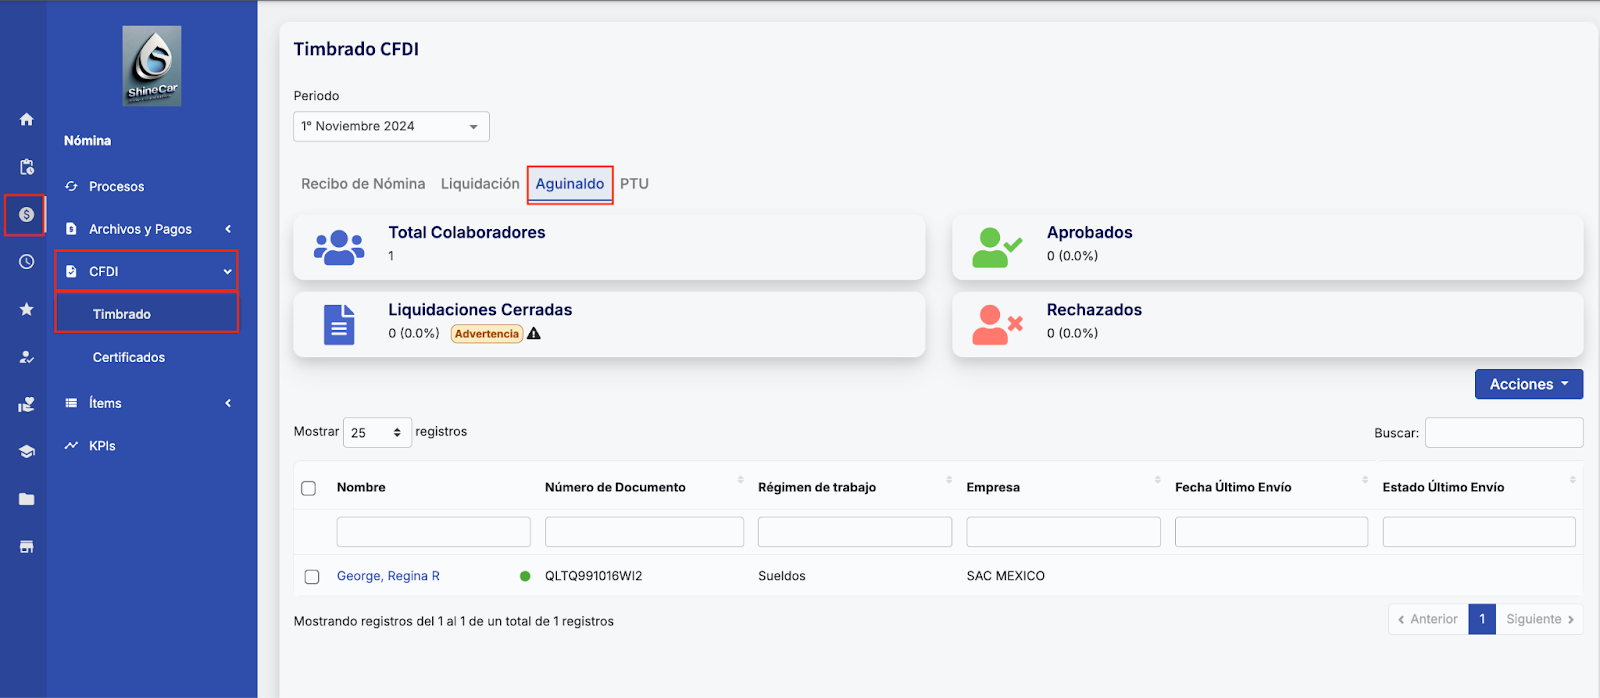Click the ShineCar company logo

coord(152,66)
